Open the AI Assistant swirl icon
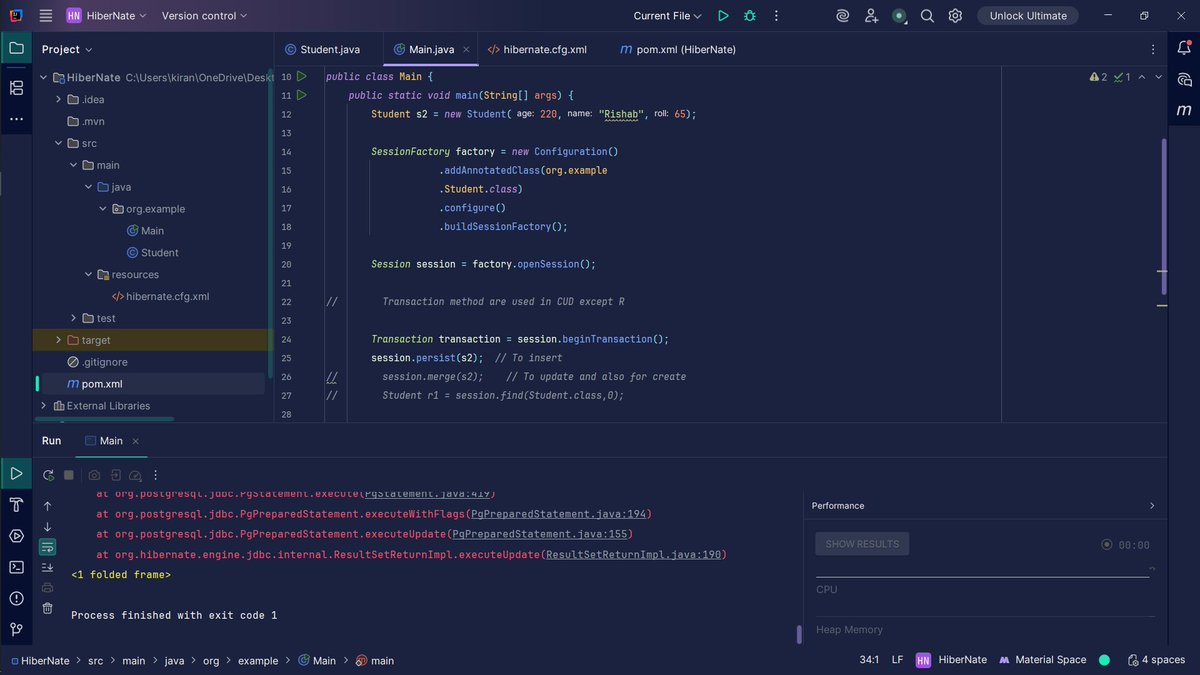 point(843,16)
